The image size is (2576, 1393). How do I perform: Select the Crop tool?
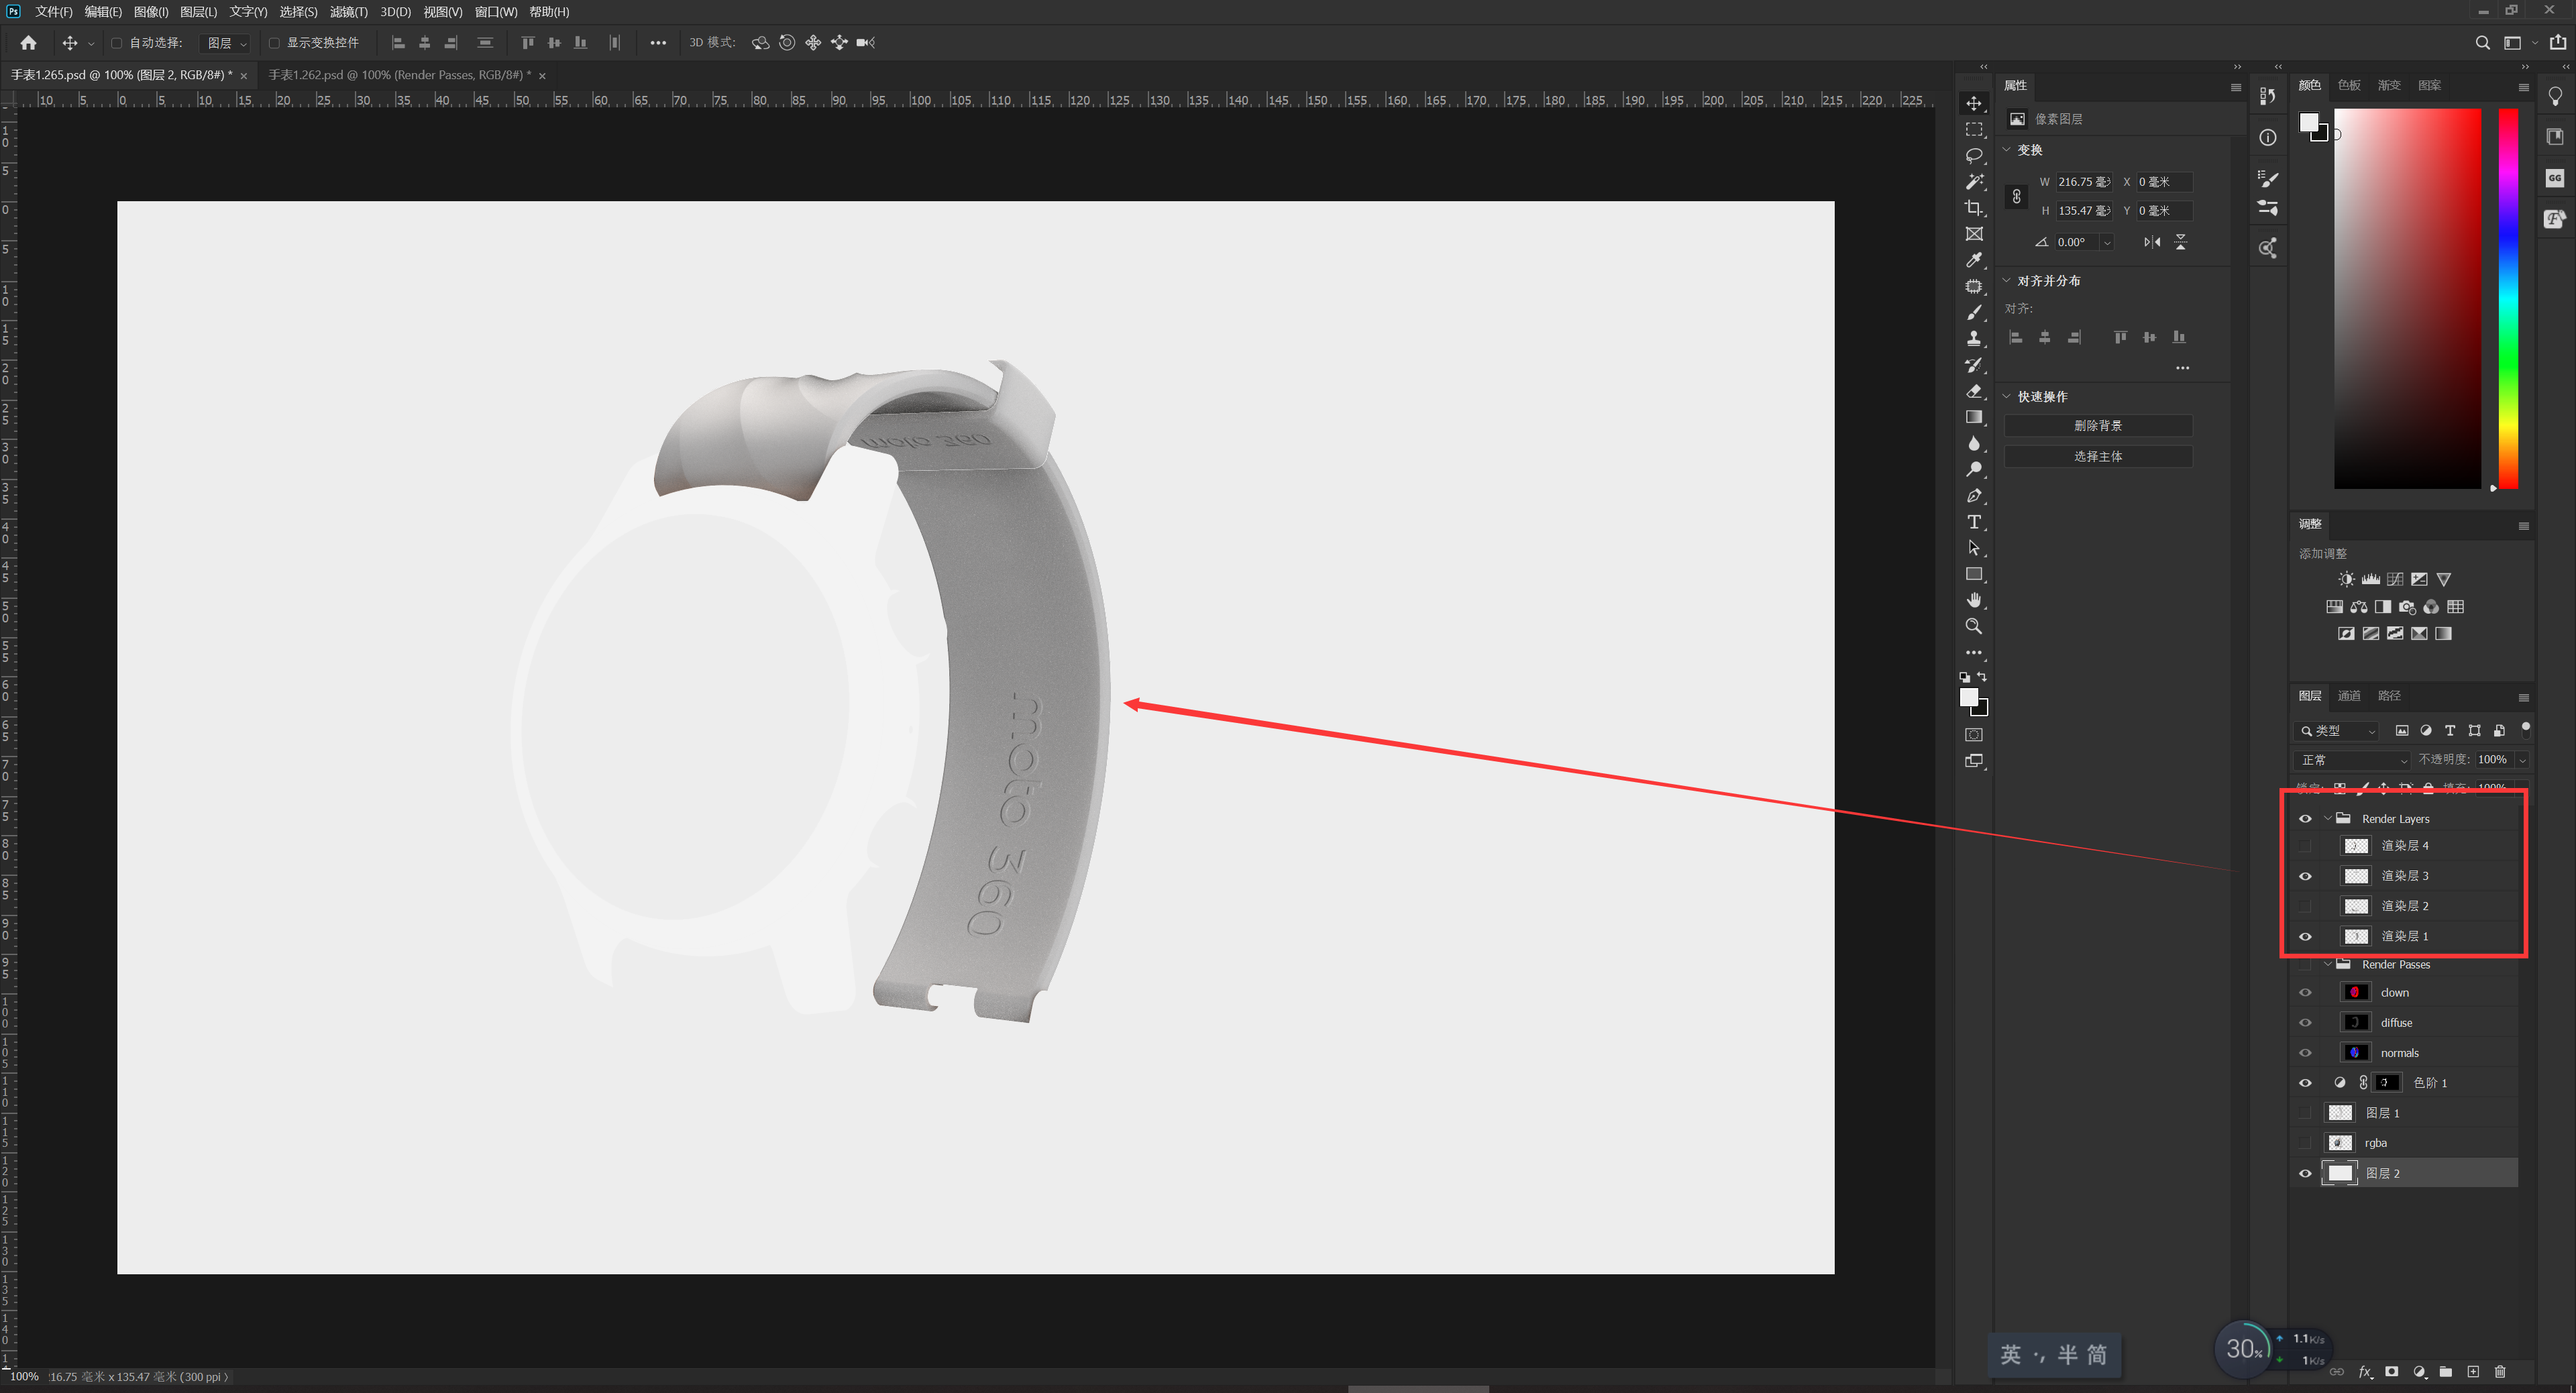[x=1973, y=208]
